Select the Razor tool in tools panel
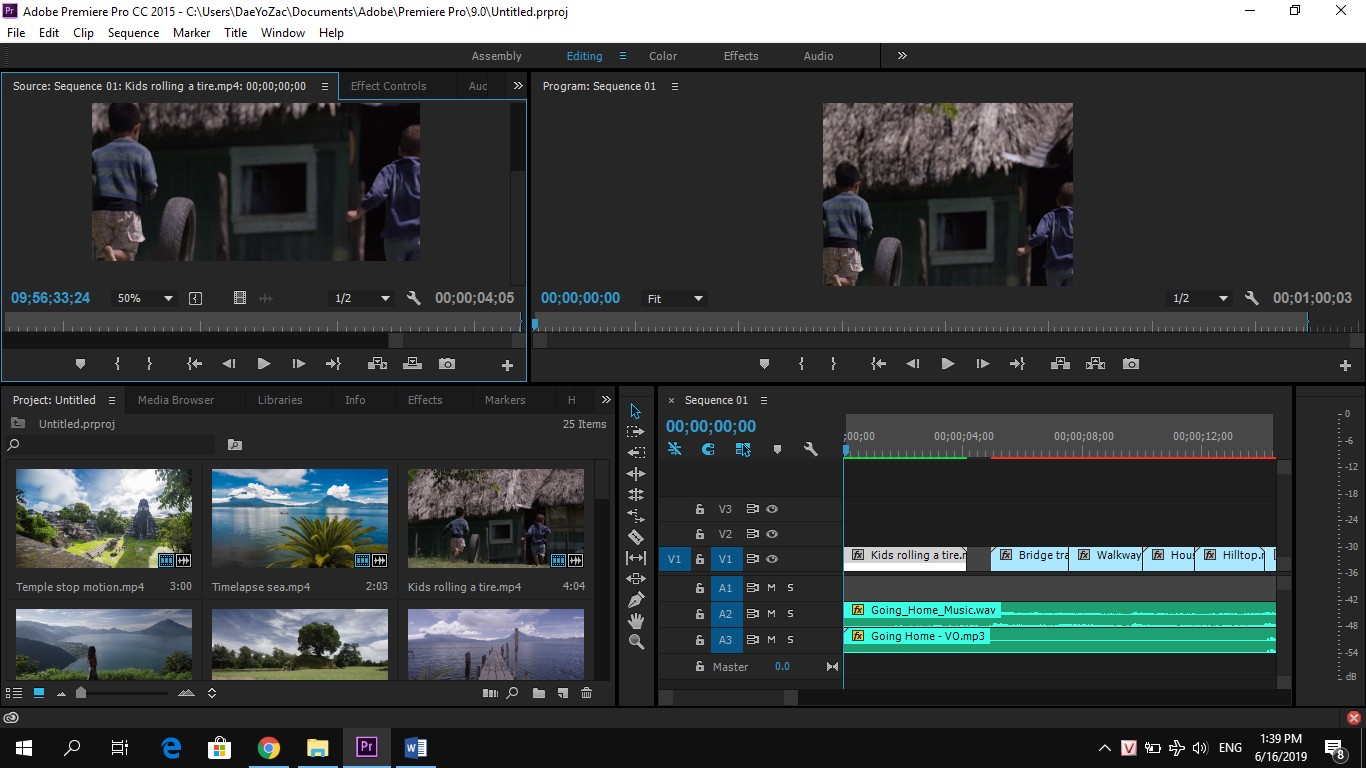The width and height of the screenshot is (1366, 768). (636, 537)
